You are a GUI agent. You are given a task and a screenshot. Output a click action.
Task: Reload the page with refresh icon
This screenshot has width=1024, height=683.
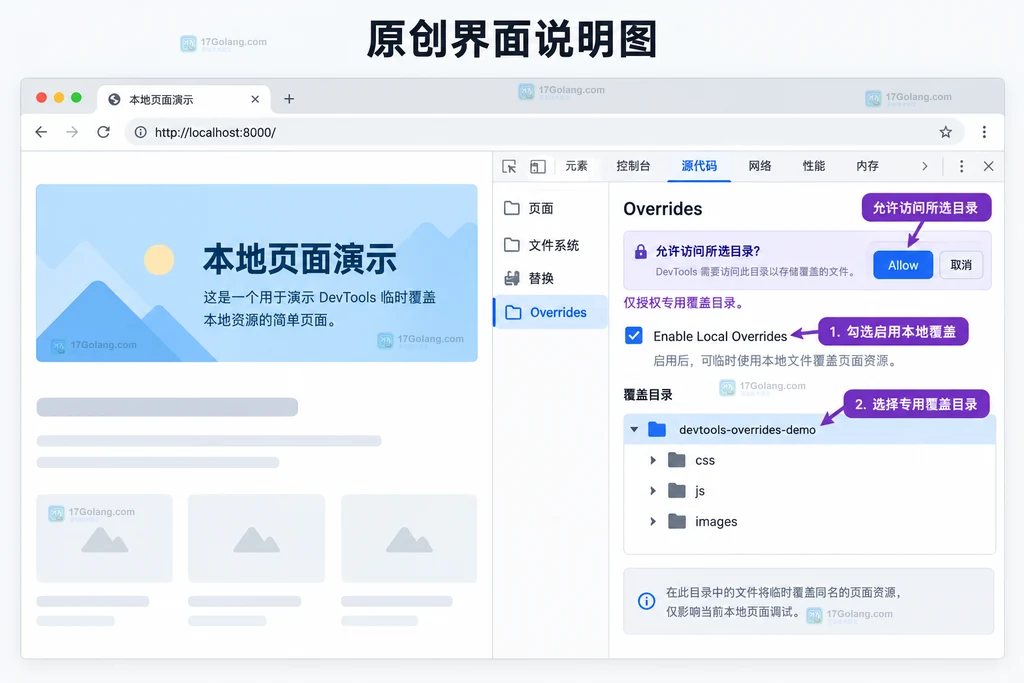tap(103, 132)
